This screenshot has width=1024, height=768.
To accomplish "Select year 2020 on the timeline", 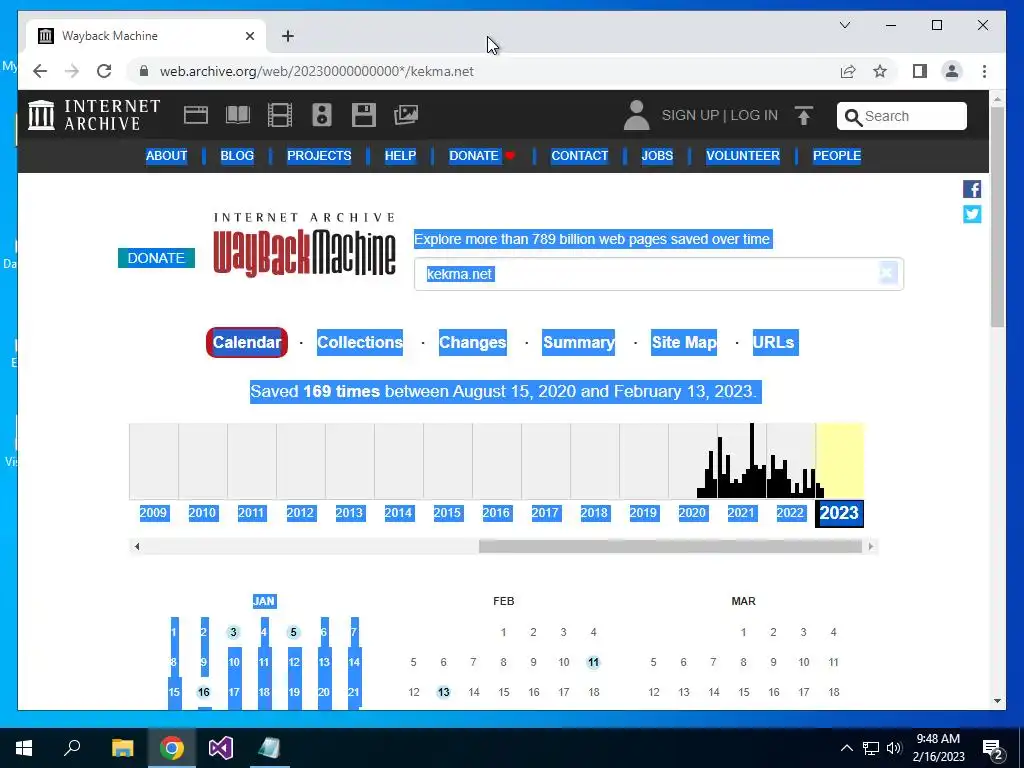I will (x=692, y=513).
